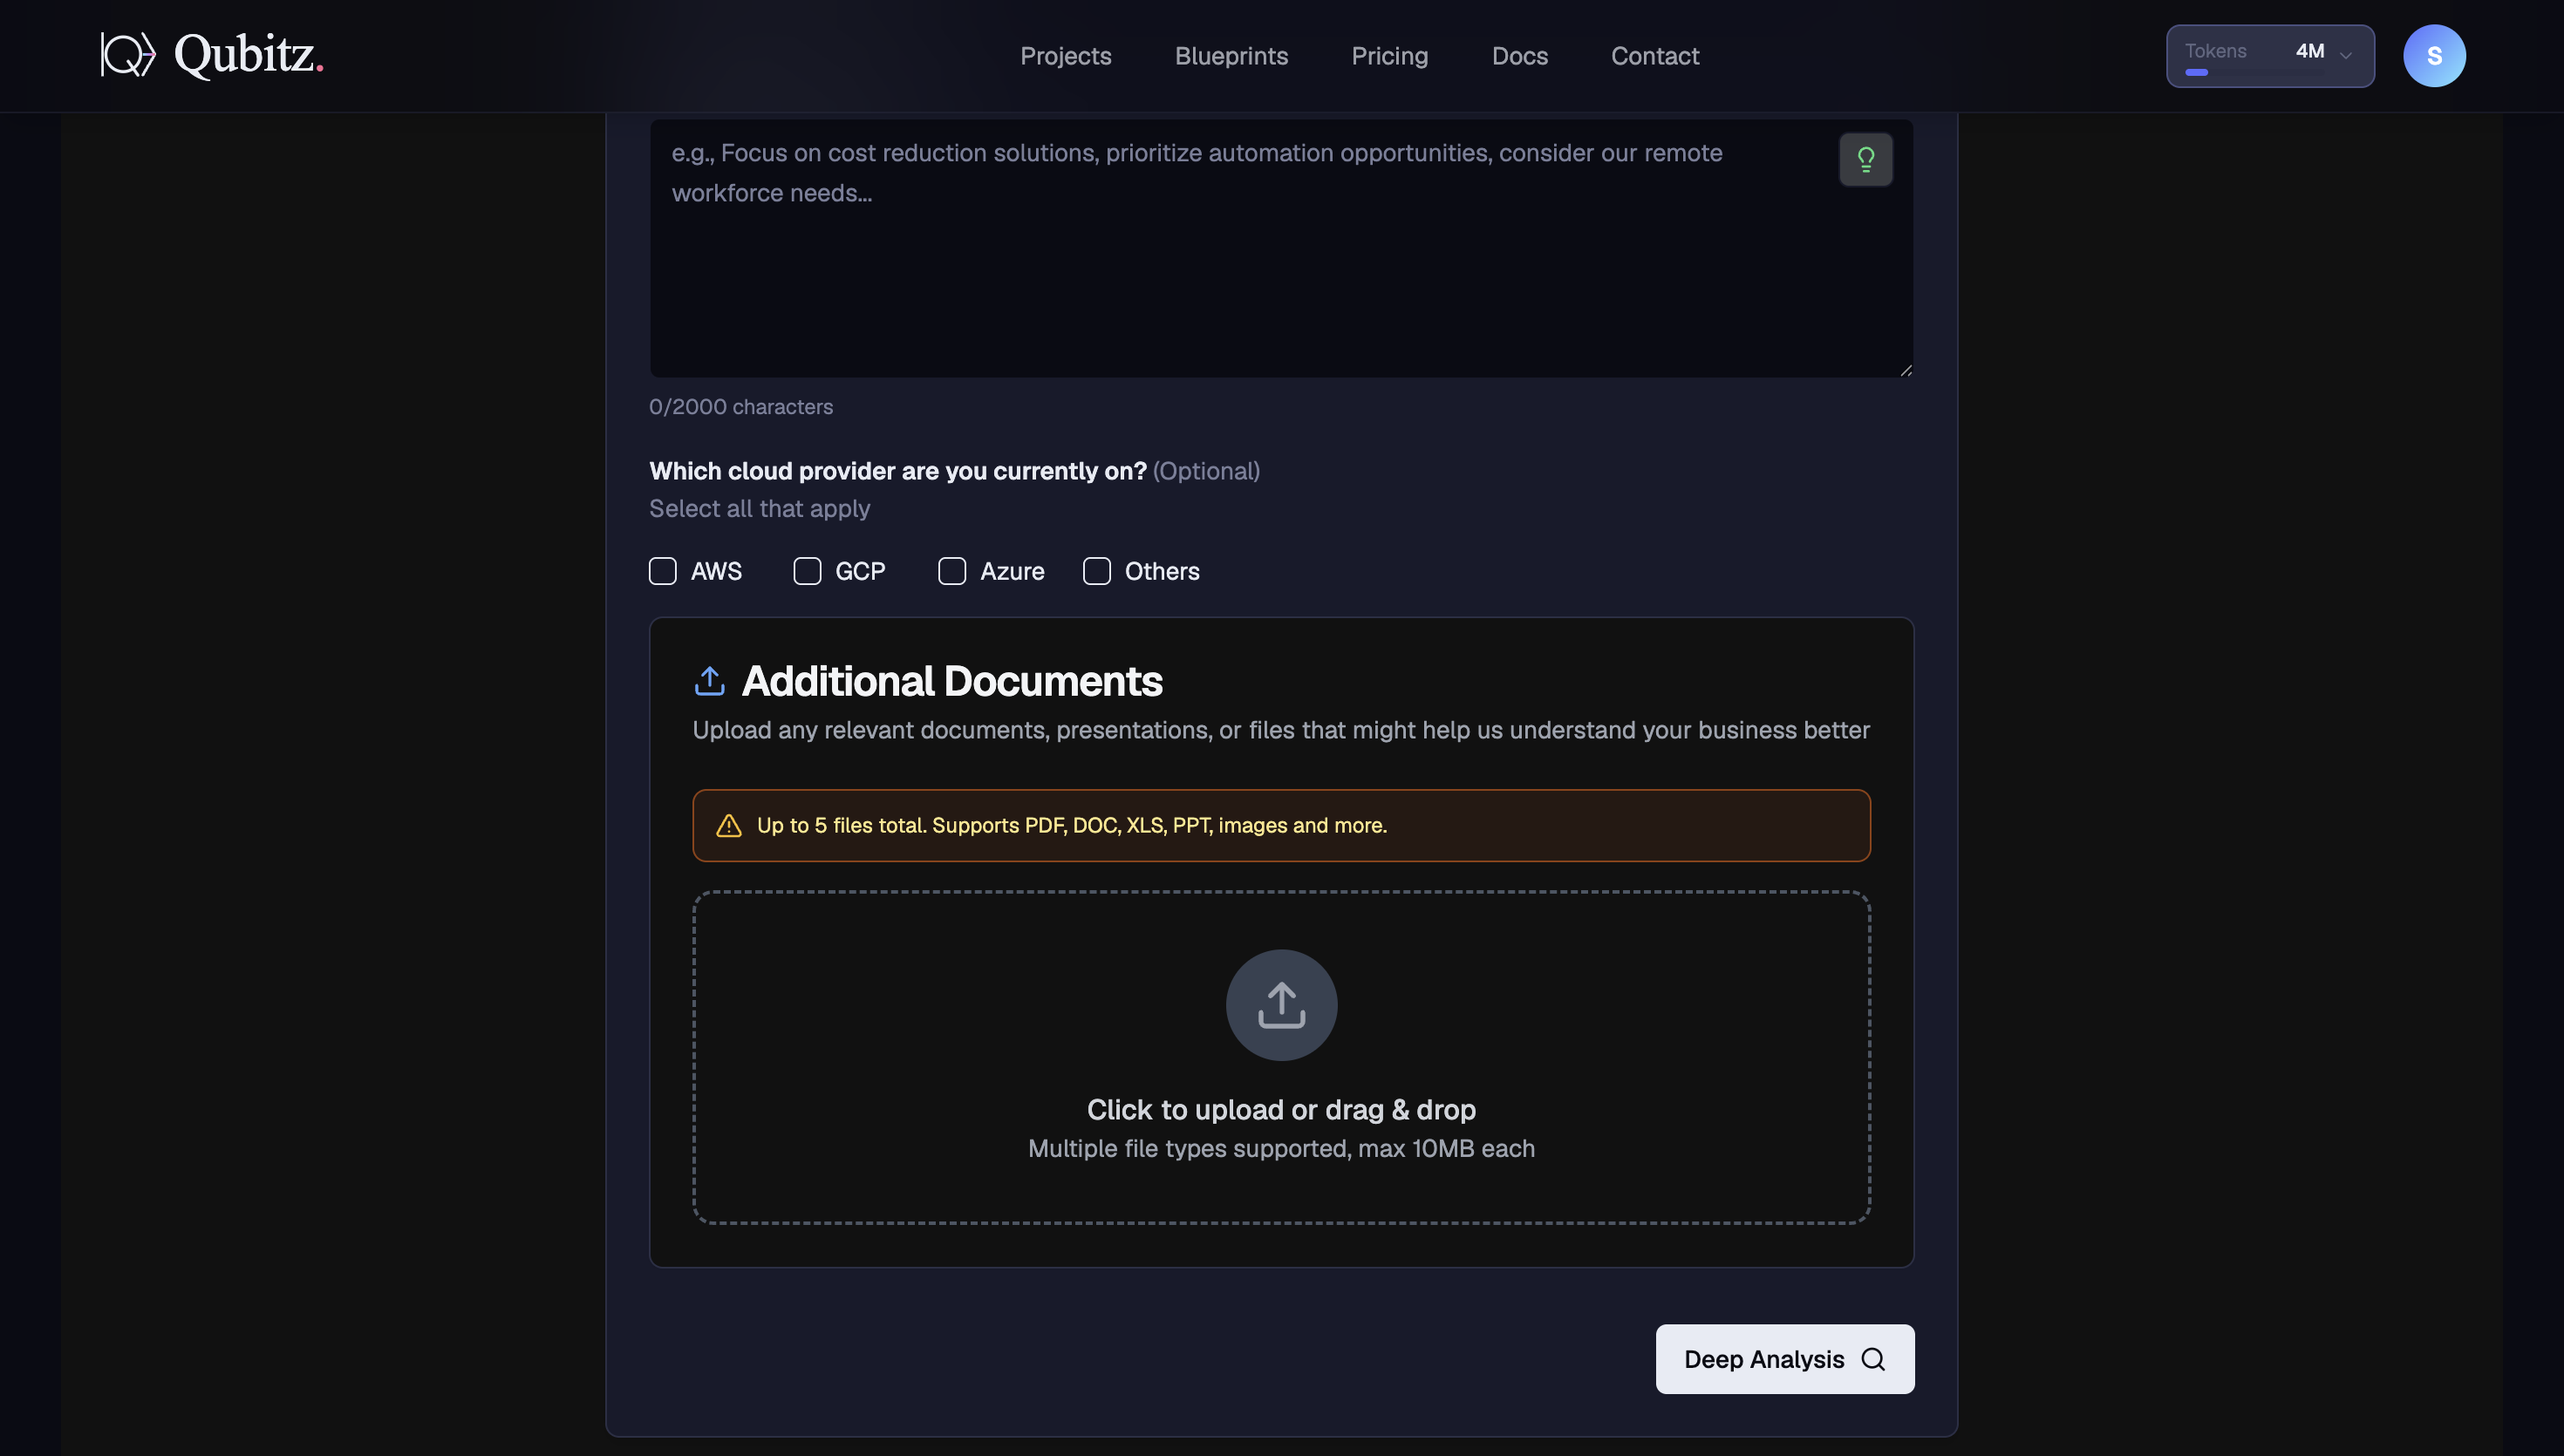2564x1456 pixels.
Task: Focus the additional context text area
Action: pos(1281,248)
